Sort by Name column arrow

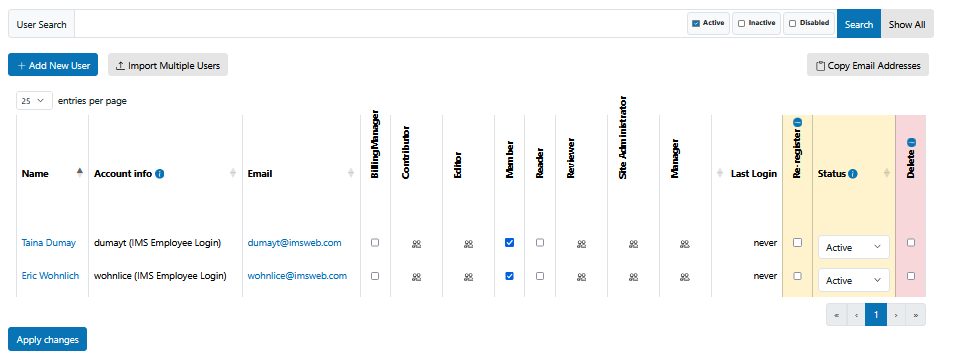tap(79, 173)
